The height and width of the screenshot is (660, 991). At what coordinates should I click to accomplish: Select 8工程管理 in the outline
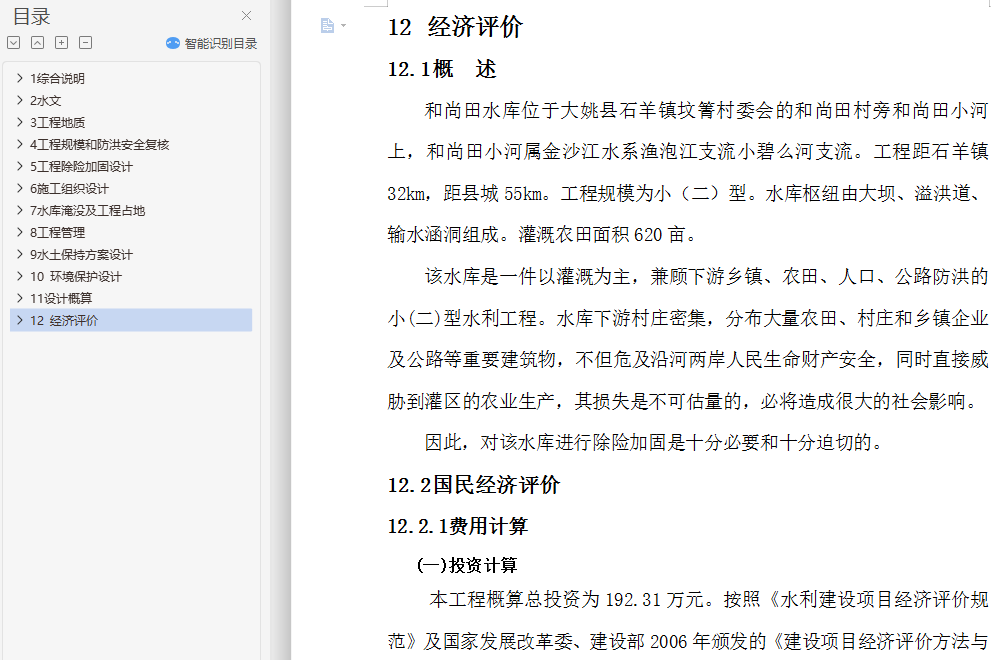pyautogui.click(x=58, y=233)
